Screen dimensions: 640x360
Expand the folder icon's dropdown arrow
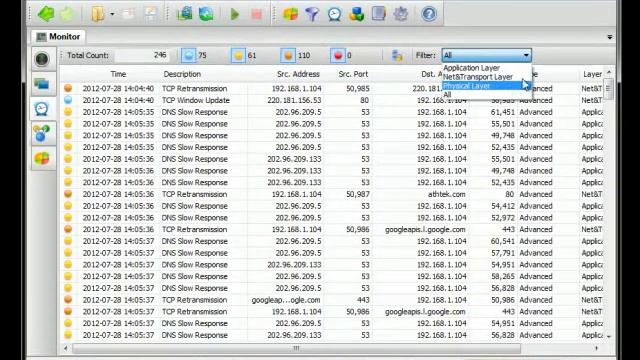tap(112, 14)
